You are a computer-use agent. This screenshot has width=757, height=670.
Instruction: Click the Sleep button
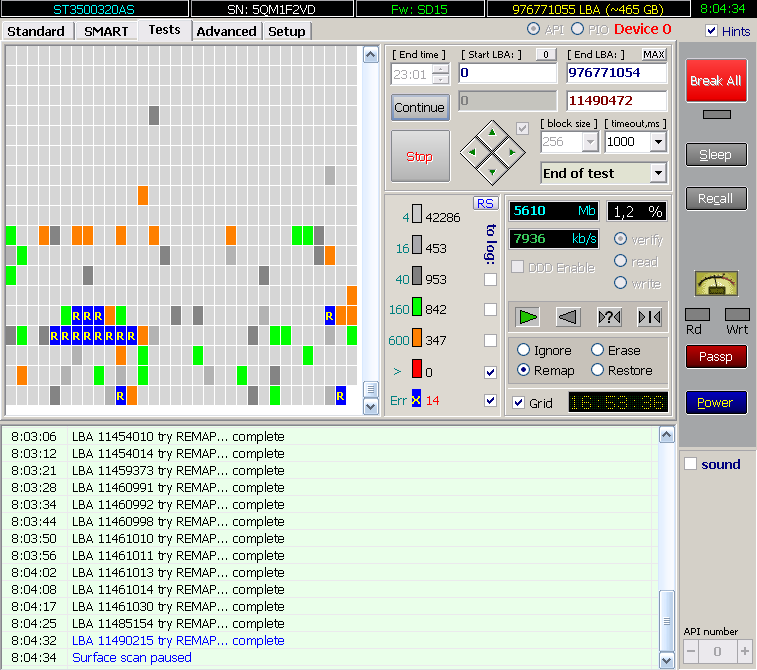pyautogui.click(x=716, y=155)
